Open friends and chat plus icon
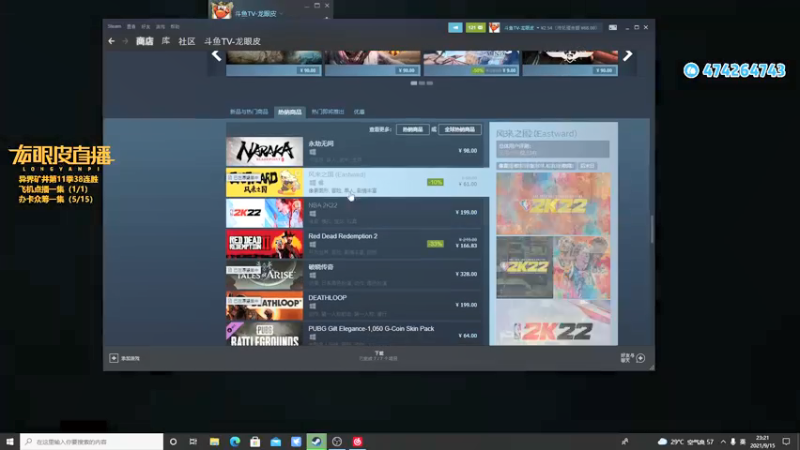This screenshot has height=450, width=800. (x=640, y=358)
